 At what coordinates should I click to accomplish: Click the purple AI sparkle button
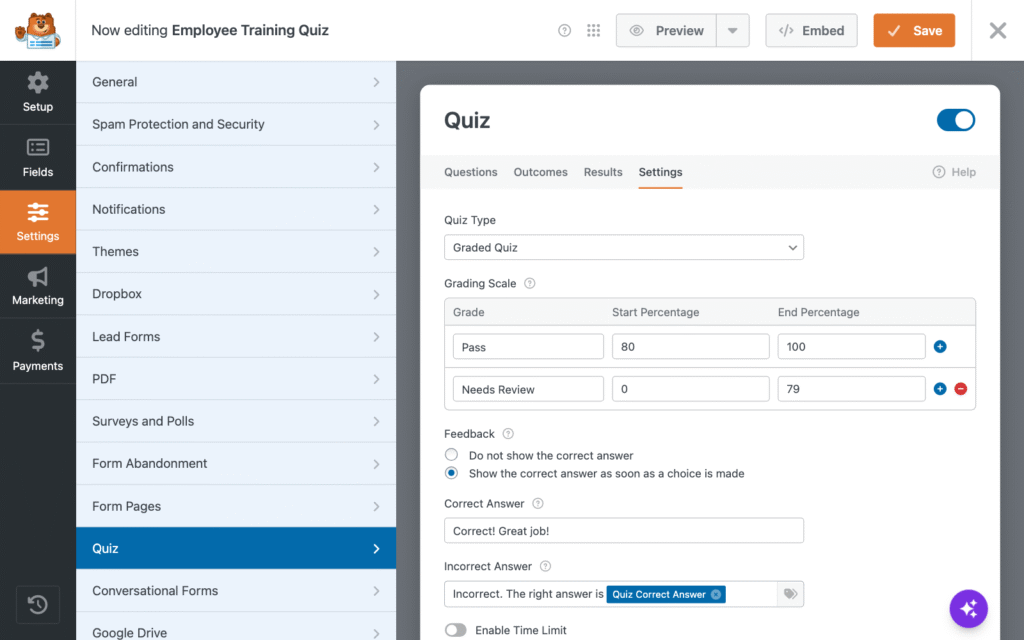click(968, 609)
